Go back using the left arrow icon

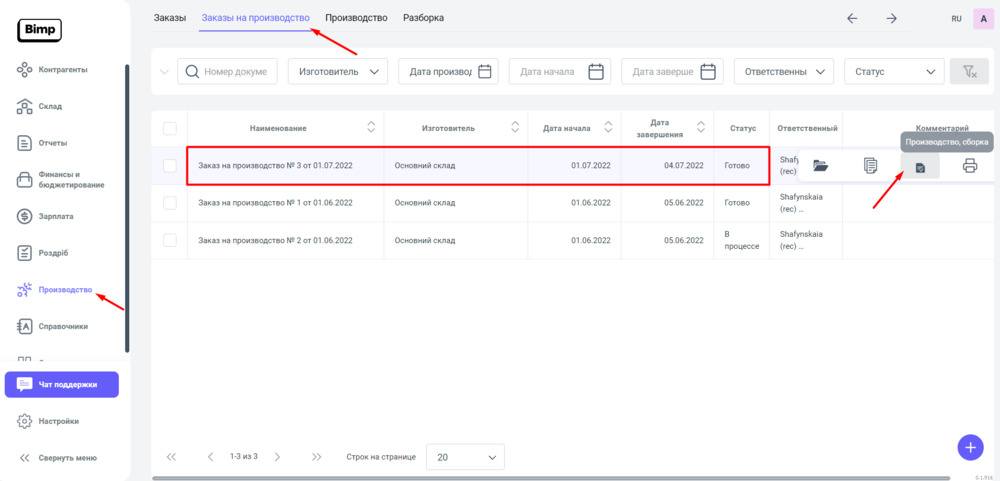[852, 18]
